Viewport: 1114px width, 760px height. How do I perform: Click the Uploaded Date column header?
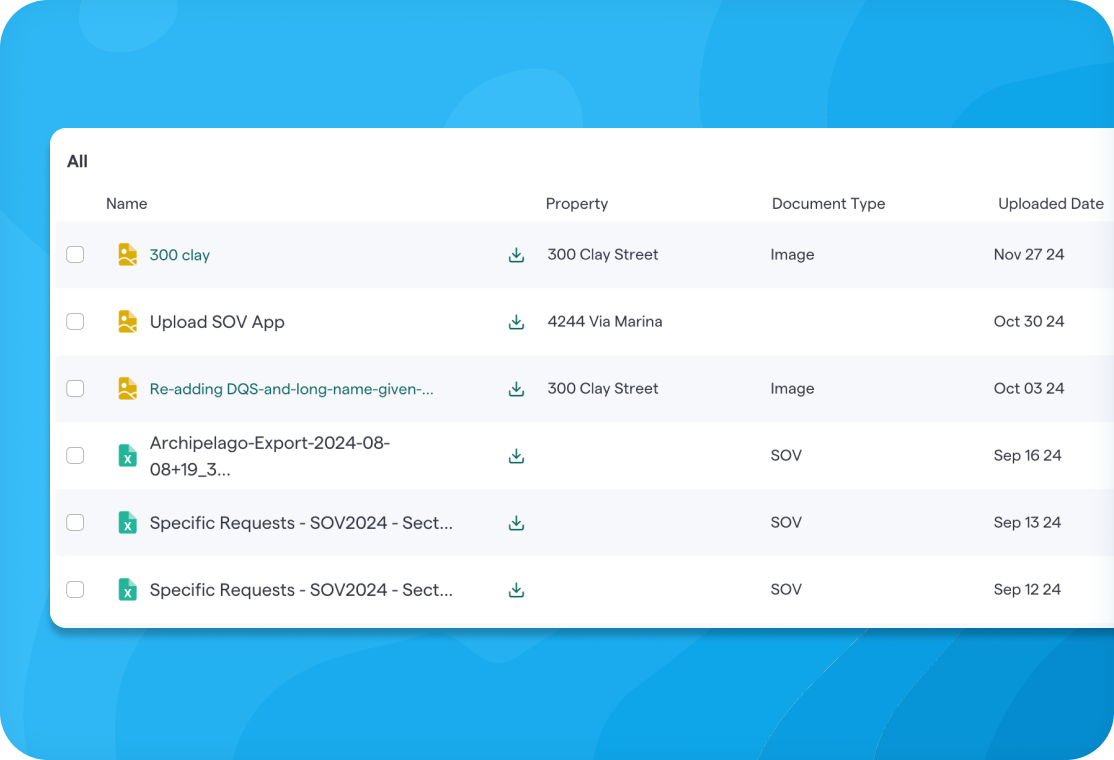pyautogui.click(x=1051, y=204)
